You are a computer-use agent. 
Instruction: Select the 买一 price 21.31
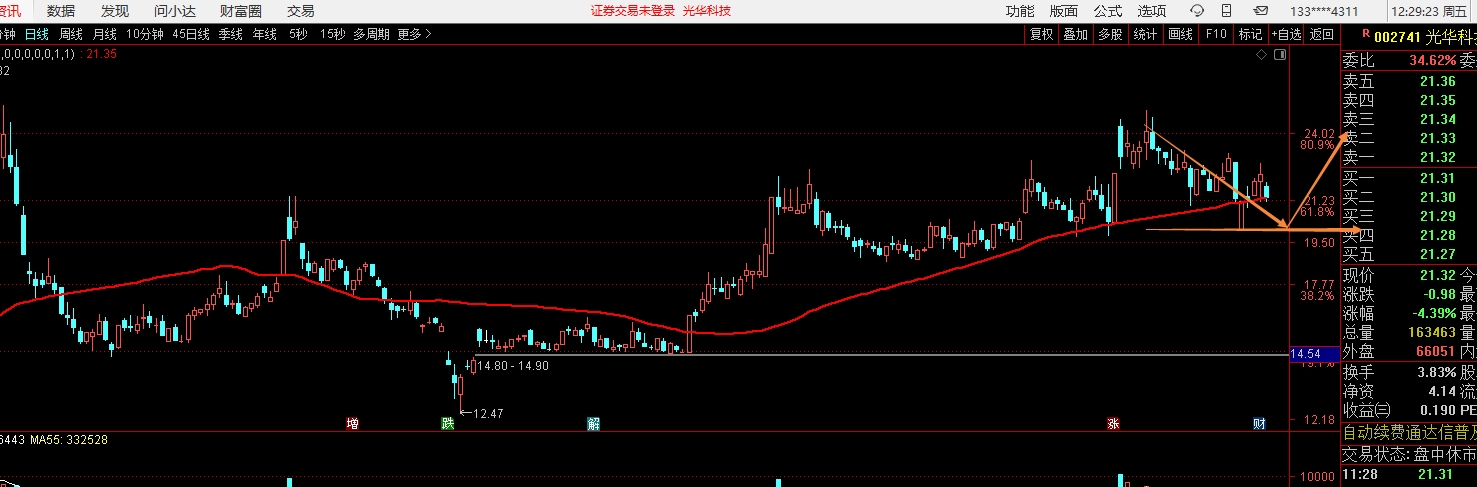point(1438,178)
